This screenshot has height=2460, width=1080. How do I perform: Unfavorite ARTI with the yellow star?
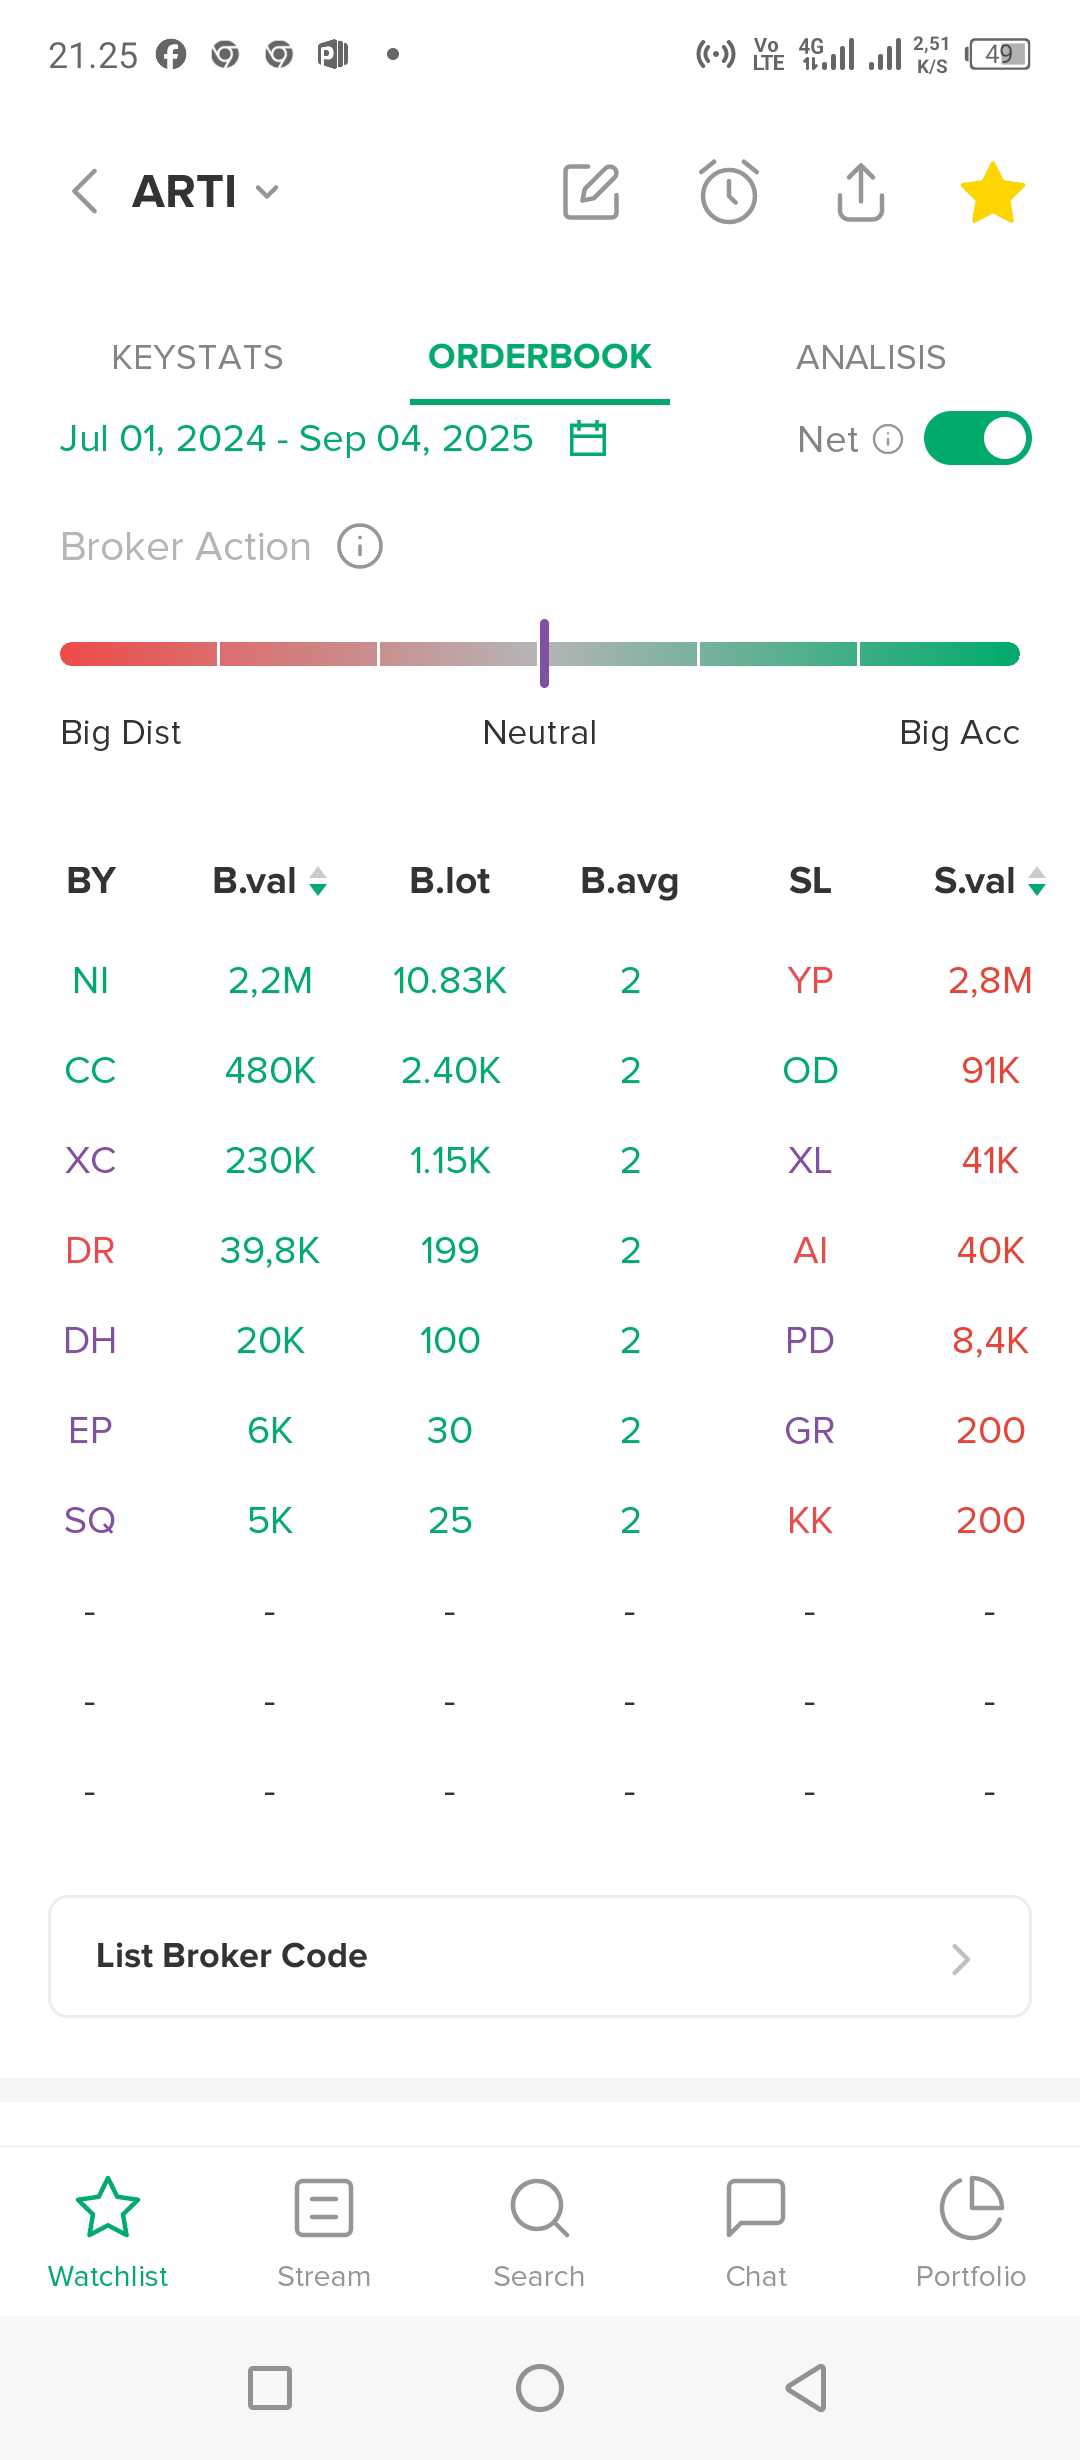tap(992, 192)
